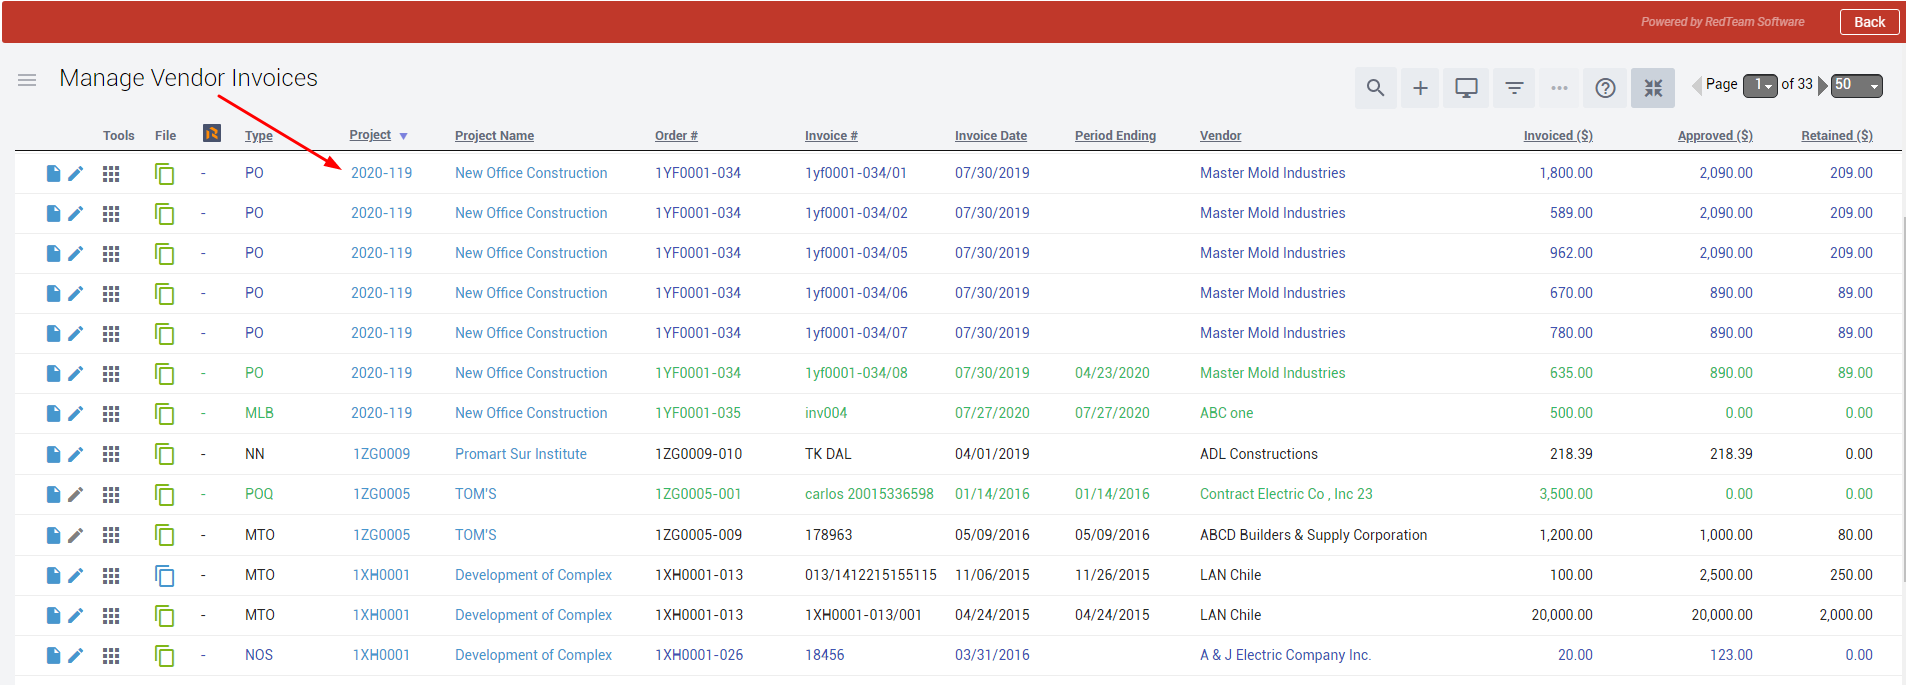The image size is (1906, 685).
Task: Click the pencil edit icon for invoice 1yf0001-034/01
Action: (x=76, y=174)
